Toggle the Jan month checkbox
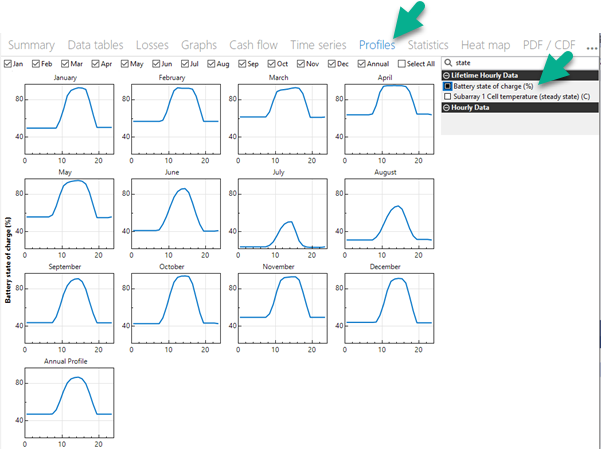601x449 pixels. pyautogui.click(x=8, y=64)
